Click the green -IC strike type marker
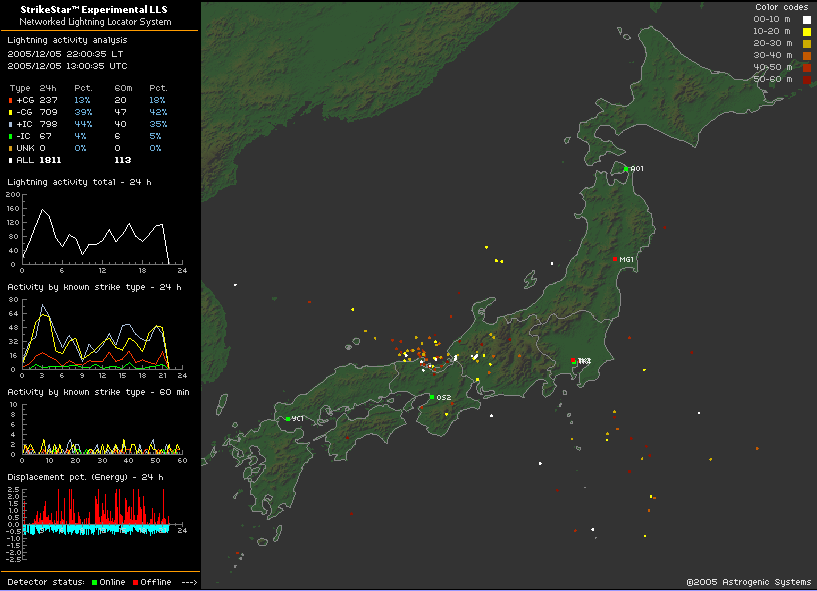This screenshot has height=591, width=817. (x=10, y=136)
